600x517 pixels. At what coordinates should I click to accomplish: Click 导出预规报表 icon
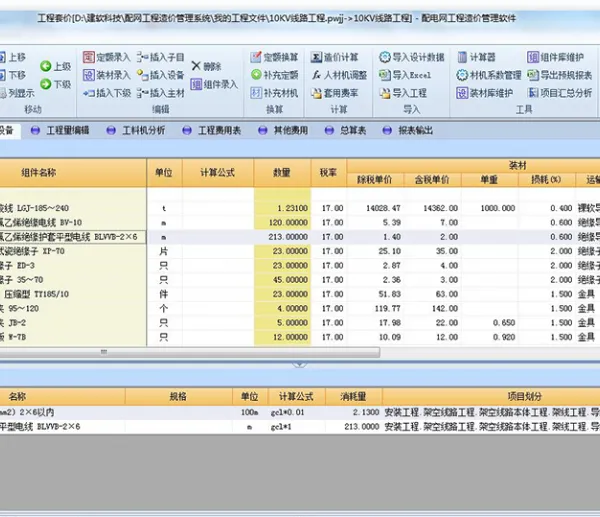533,75
